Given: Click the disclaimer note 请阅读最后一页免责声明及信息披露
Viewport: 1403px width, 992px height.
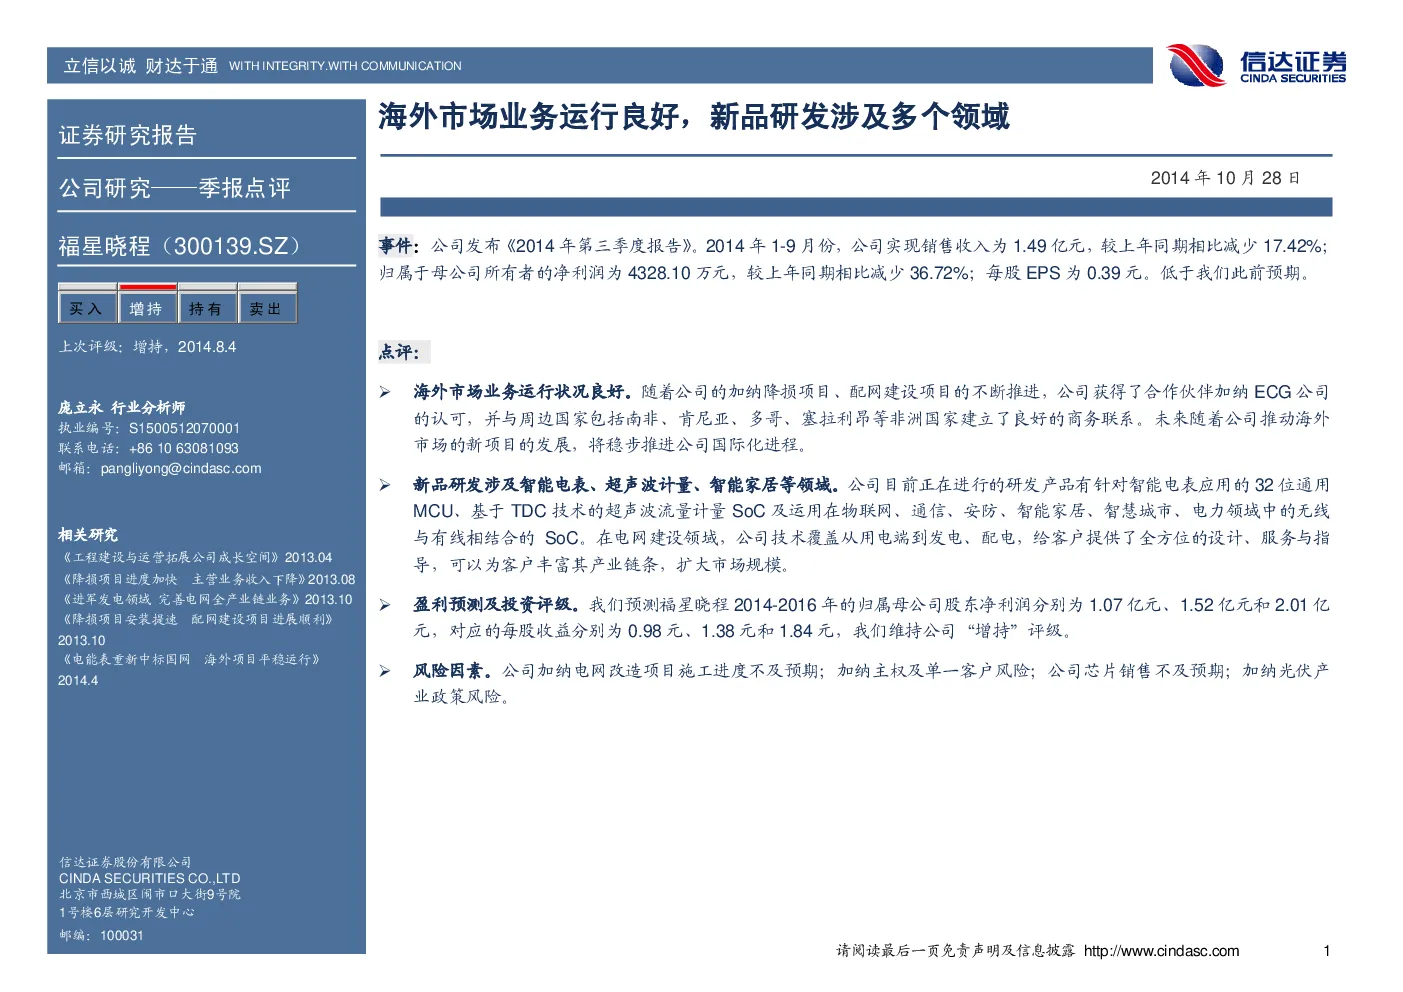Looking at the screenshot, I should [x=955, y=951].
